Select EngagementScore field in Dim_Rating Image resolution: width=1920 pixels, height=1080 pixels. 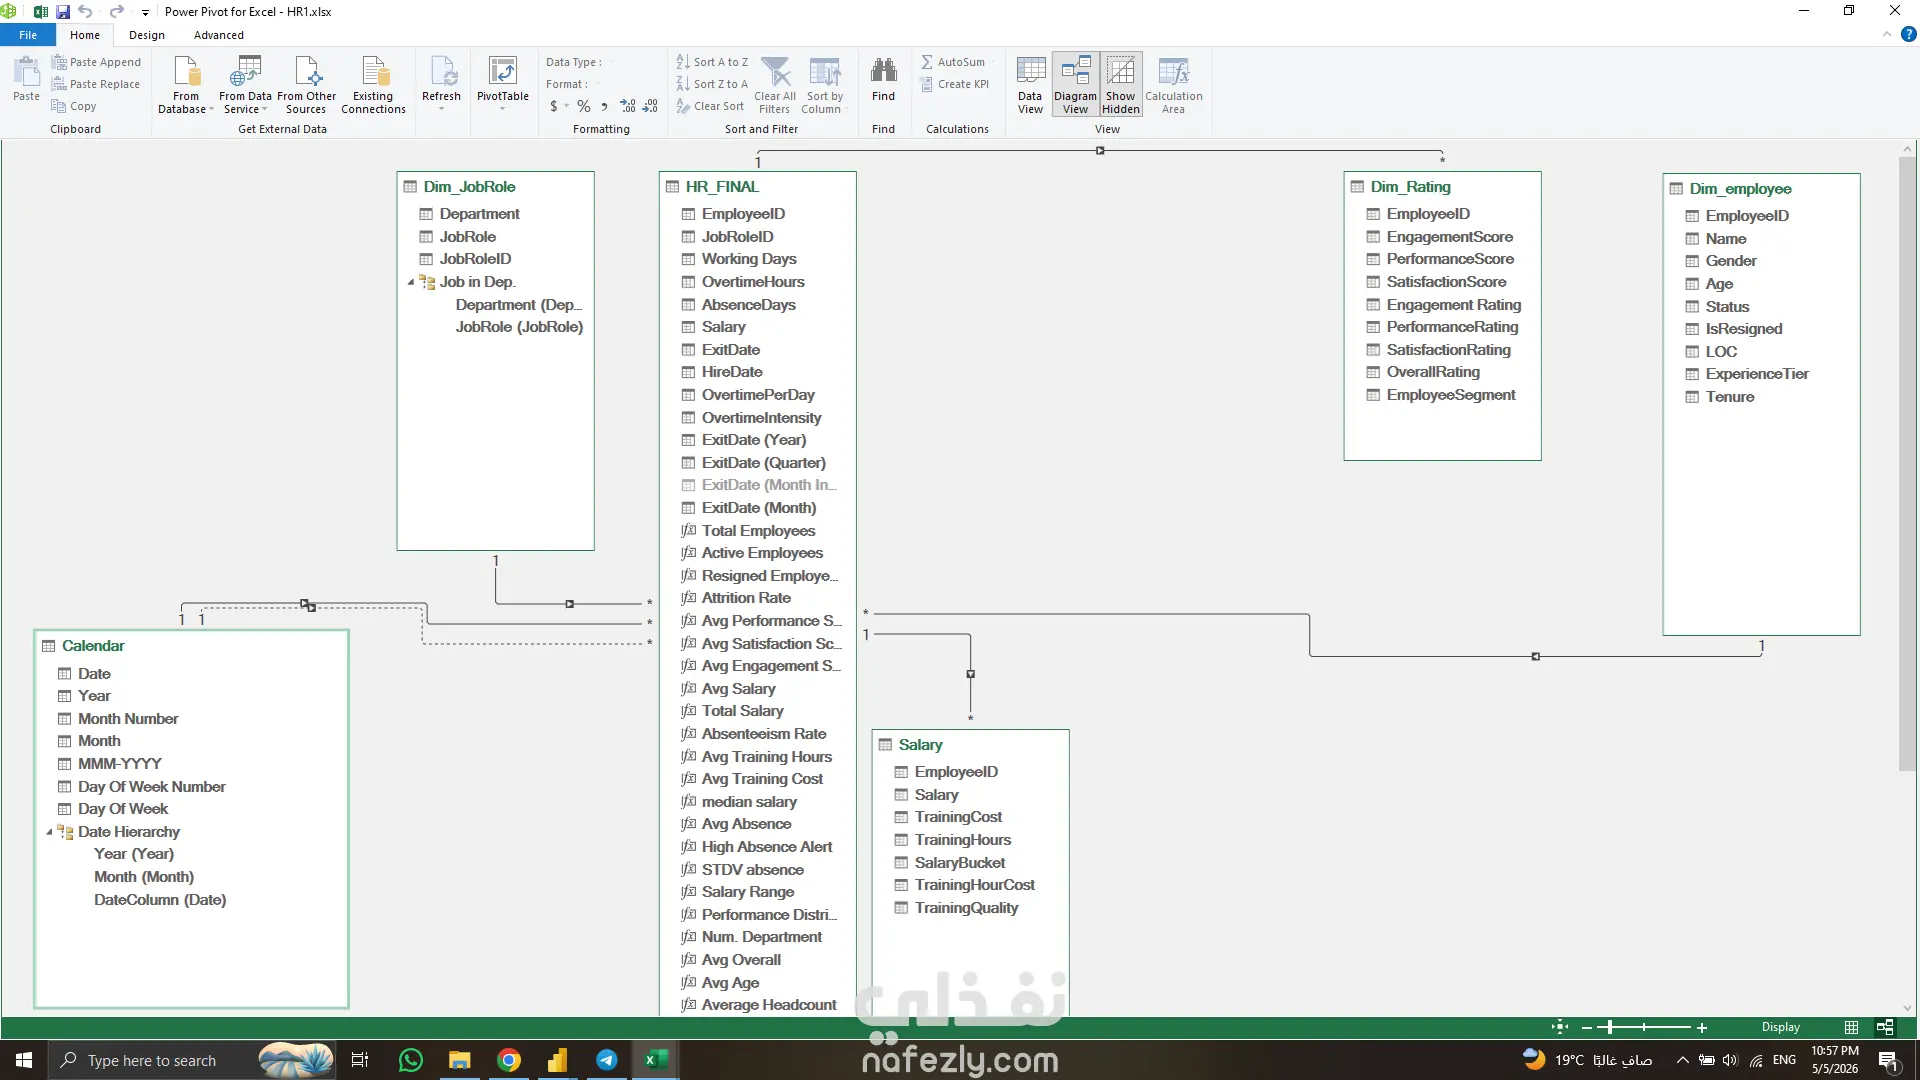1450,237
